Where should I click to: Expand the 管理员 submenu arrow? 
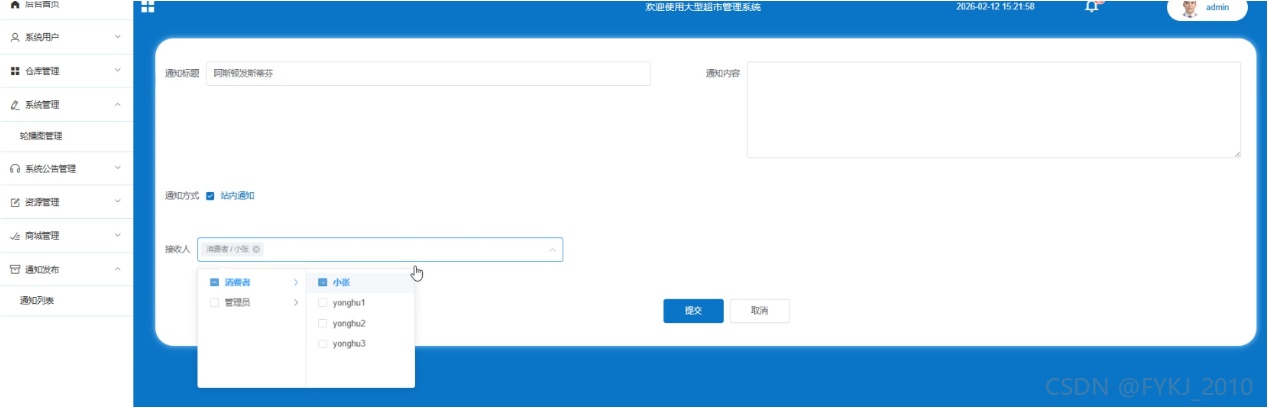click(295, 302)
